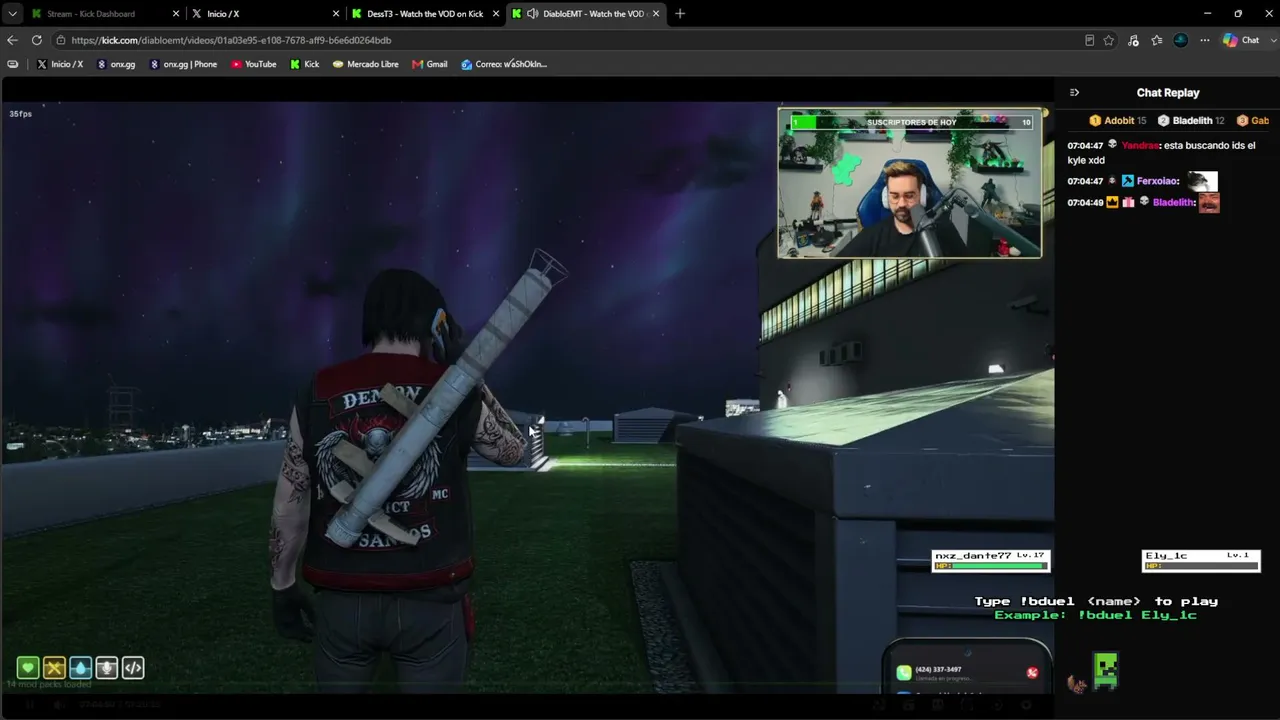This screenshot has height=720, width=1280.
Task: Click the green phone call icon
Action: [904, 673]
